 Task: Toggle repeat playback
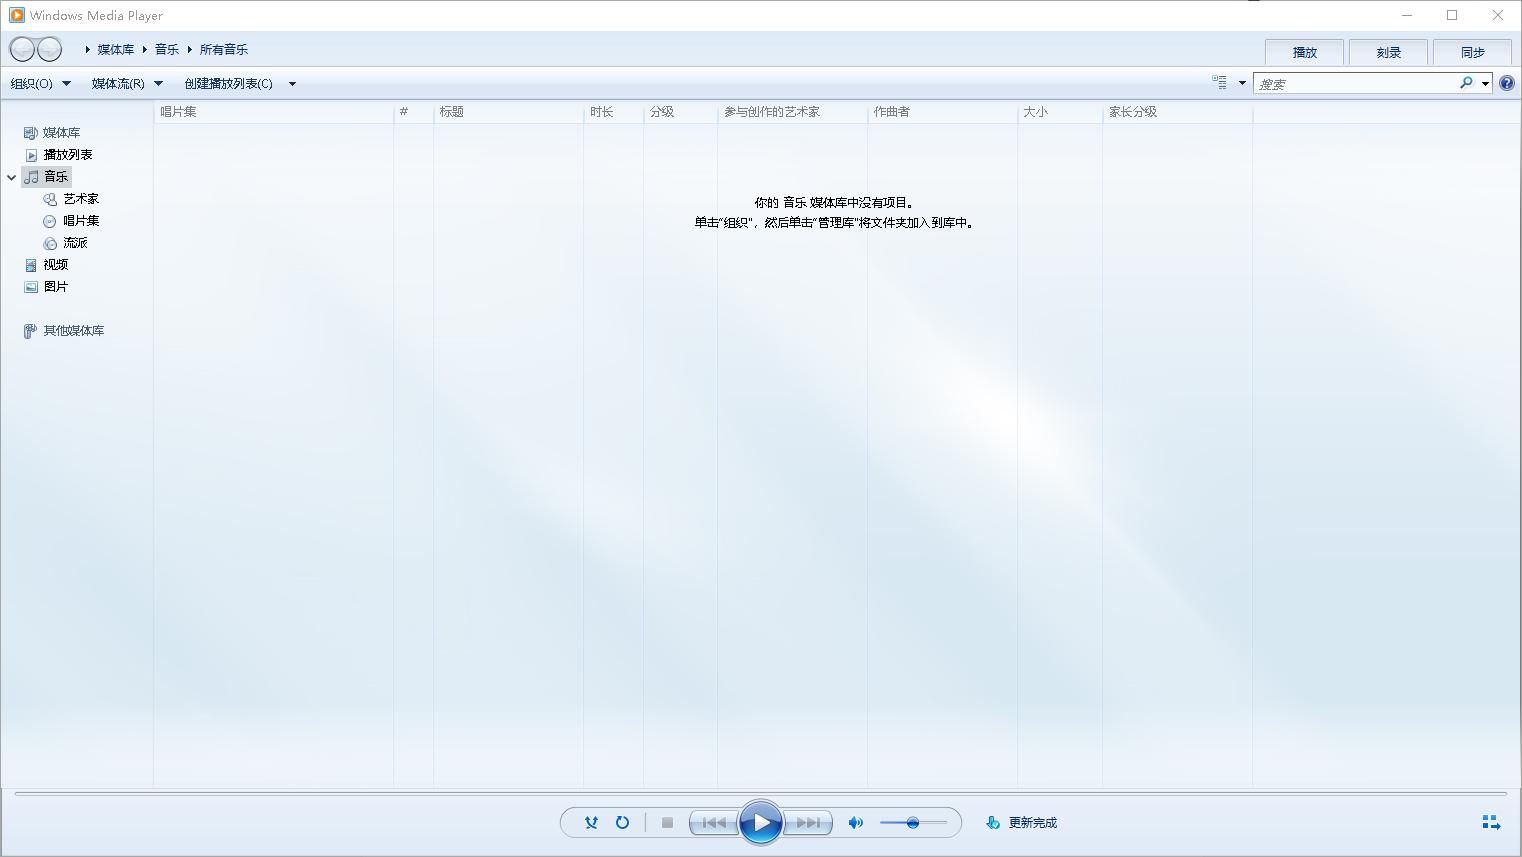[622, 823]
